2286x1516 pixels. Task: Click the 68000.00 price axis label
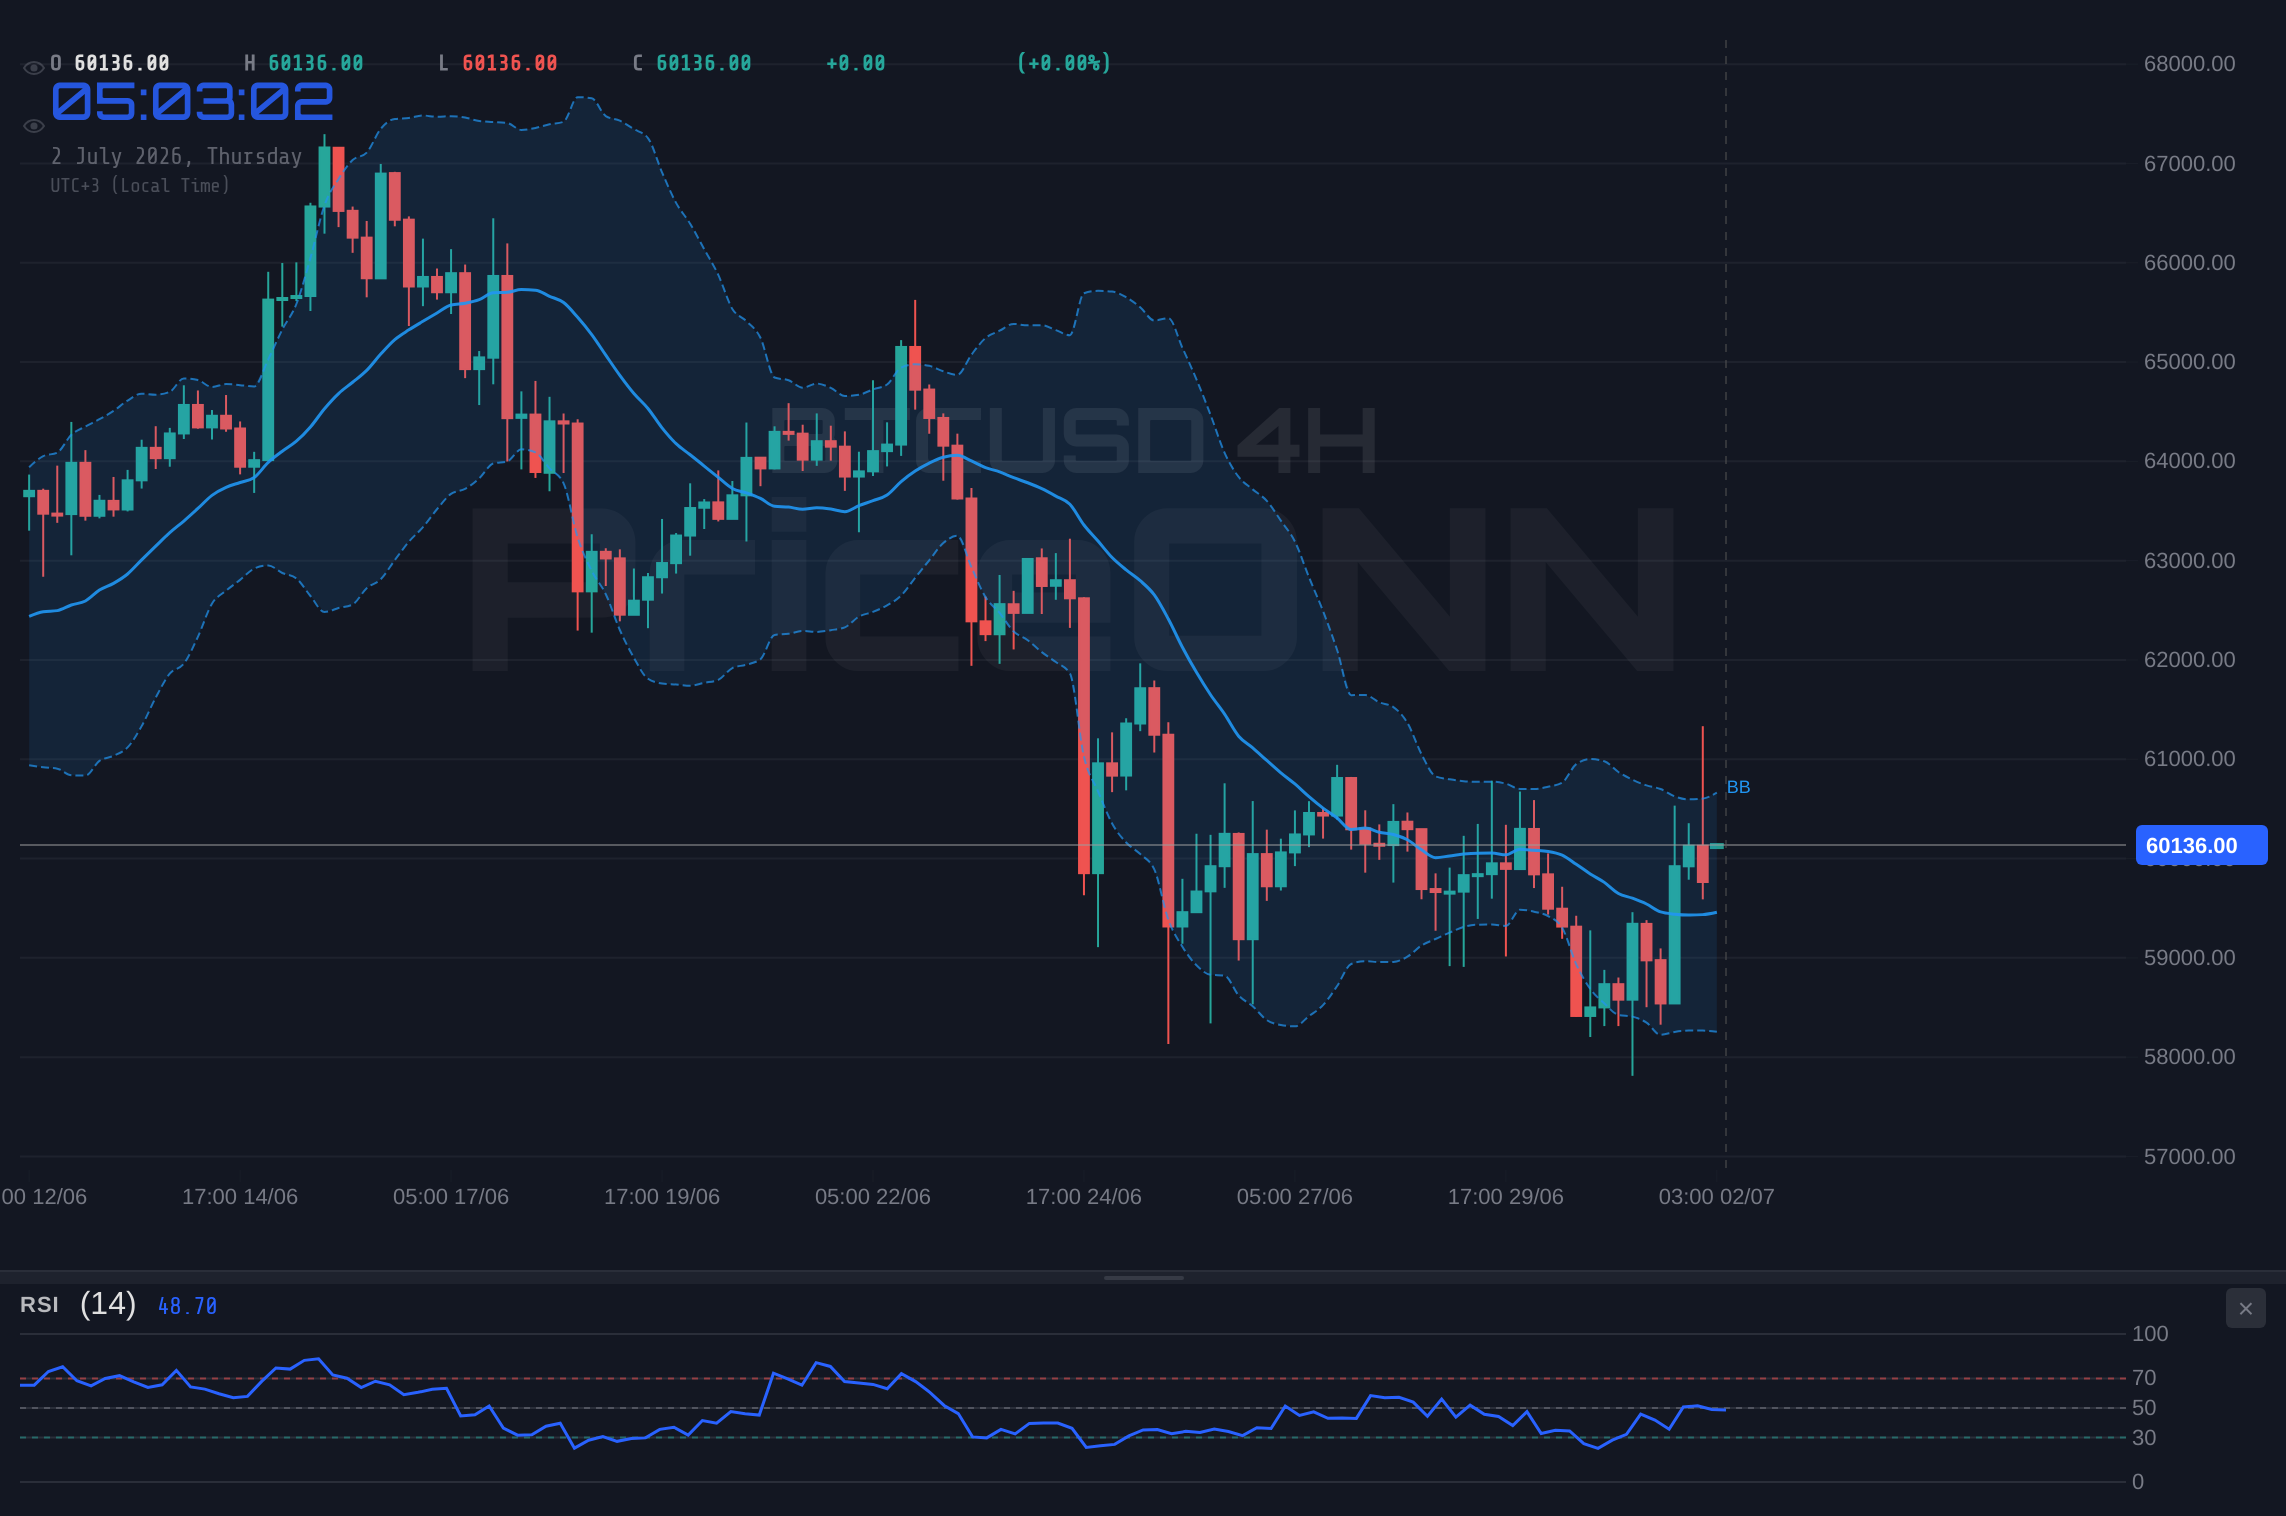[2189, 64]
